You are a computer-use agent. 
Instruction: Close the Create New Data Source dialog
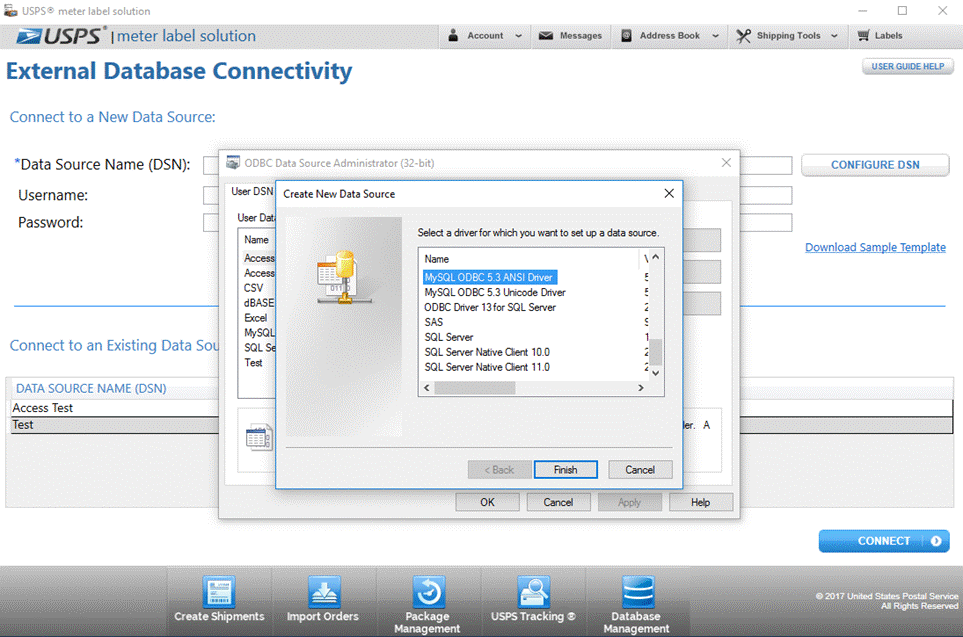pyautogui.click(x=669, y=193)
